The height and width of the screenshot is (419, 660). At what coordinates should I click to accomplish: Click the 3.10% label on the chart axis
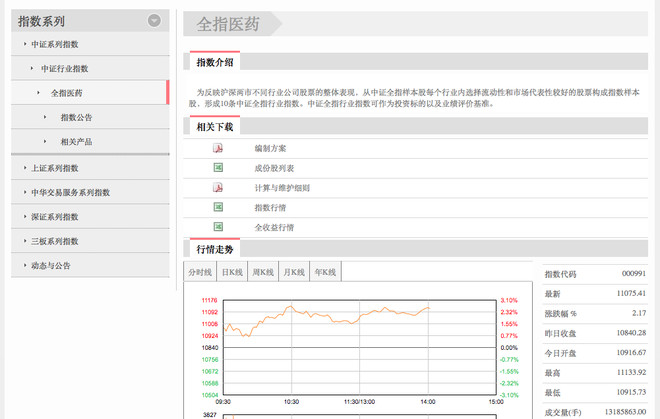pos(509,300)
